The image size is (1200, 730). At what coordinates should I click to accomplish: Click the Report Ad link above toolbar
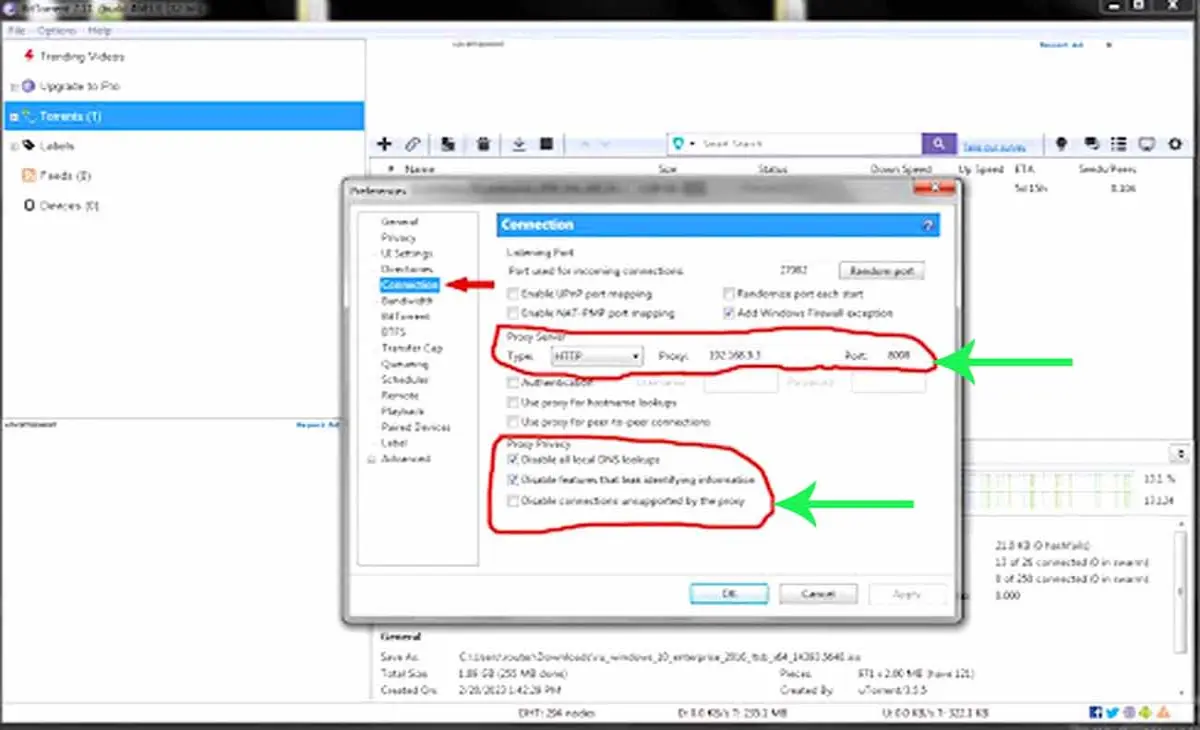pyautogui.click(x=1061, y=45)
